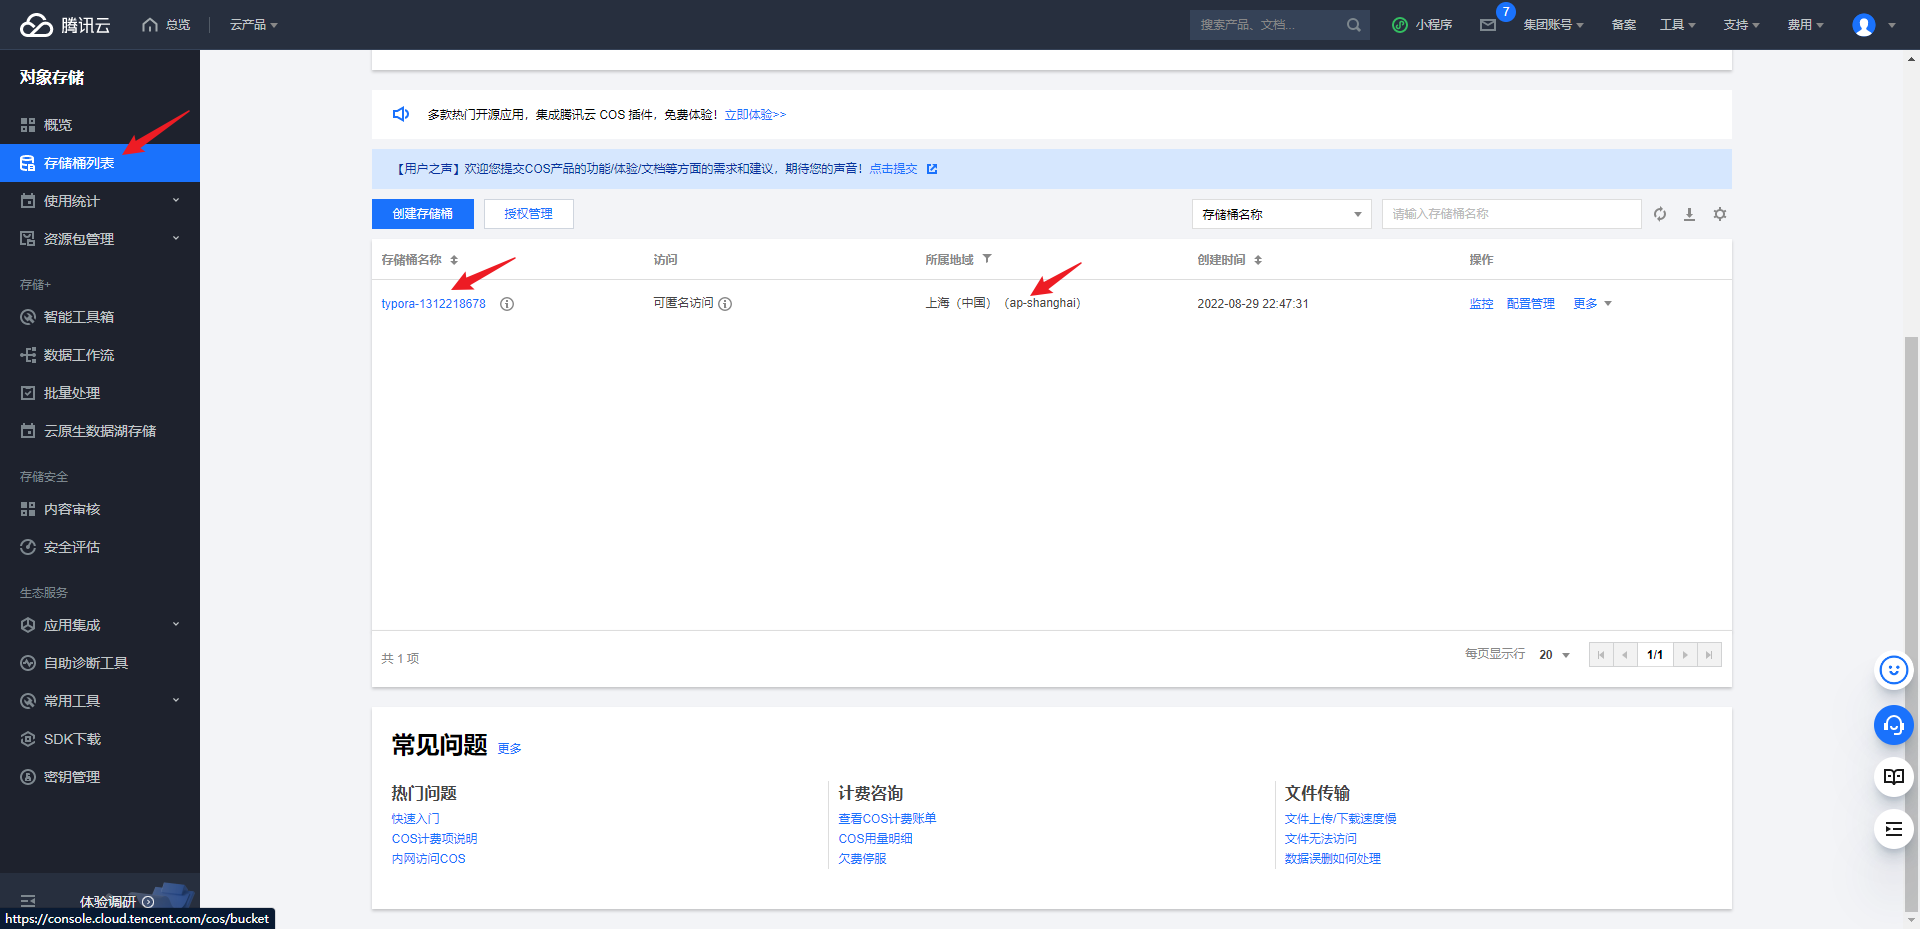This screenshot has width=1920, height=929.
Task: Show info icon beside 可匿名访问
Action: [725, 304]
